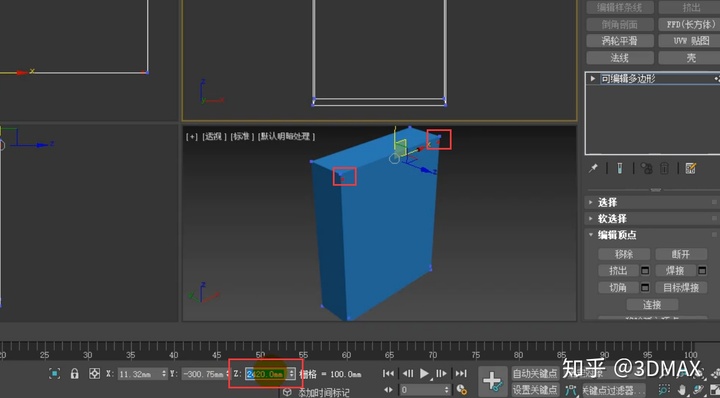Play the animation

click(425, 374)
